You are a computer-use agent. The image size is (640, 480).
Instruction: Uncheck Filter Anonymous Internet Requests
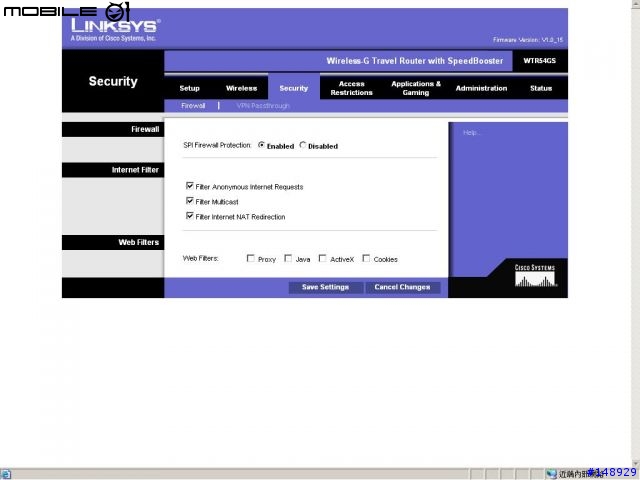point(190,186)
